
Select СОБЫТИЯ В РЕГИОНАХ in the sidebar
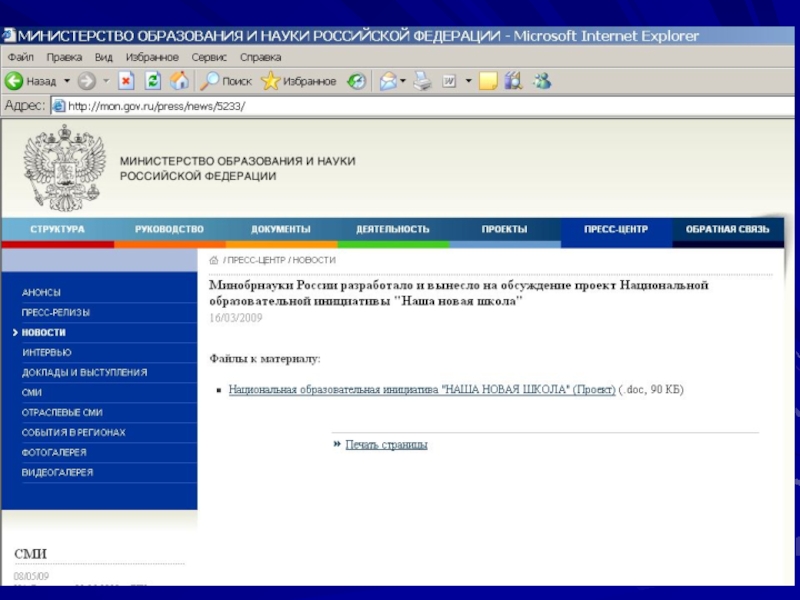73,432
